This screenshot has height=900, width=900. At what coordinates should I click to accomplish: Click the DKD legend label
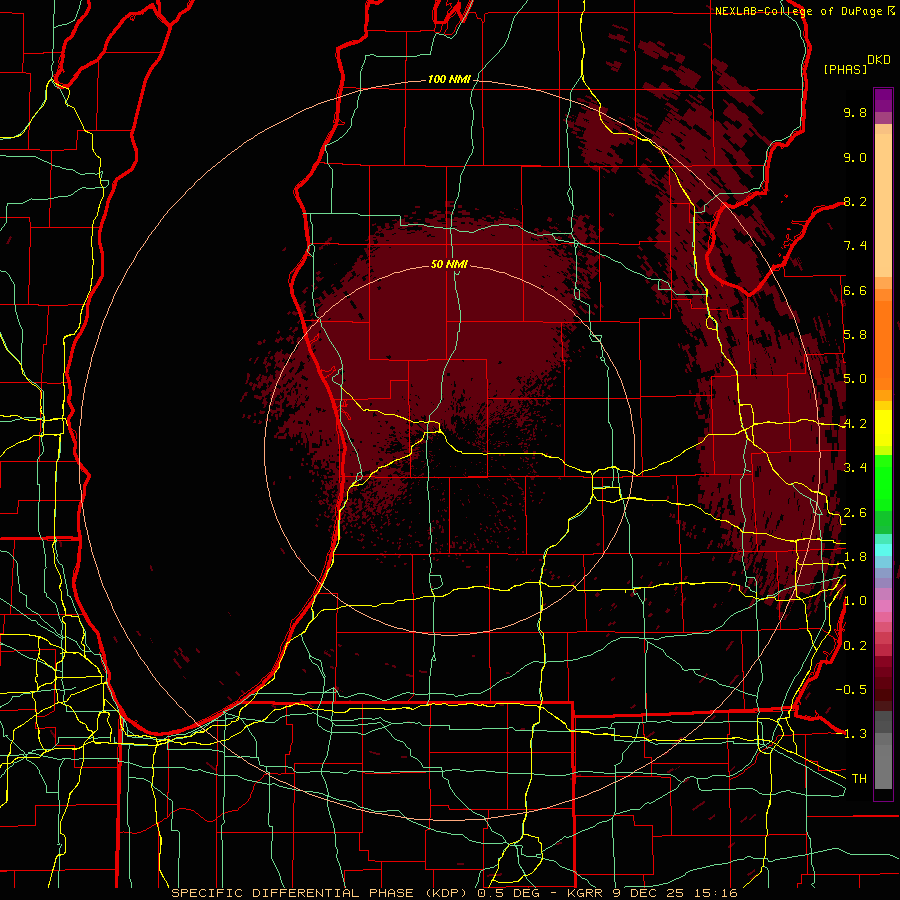pos(879,60)
